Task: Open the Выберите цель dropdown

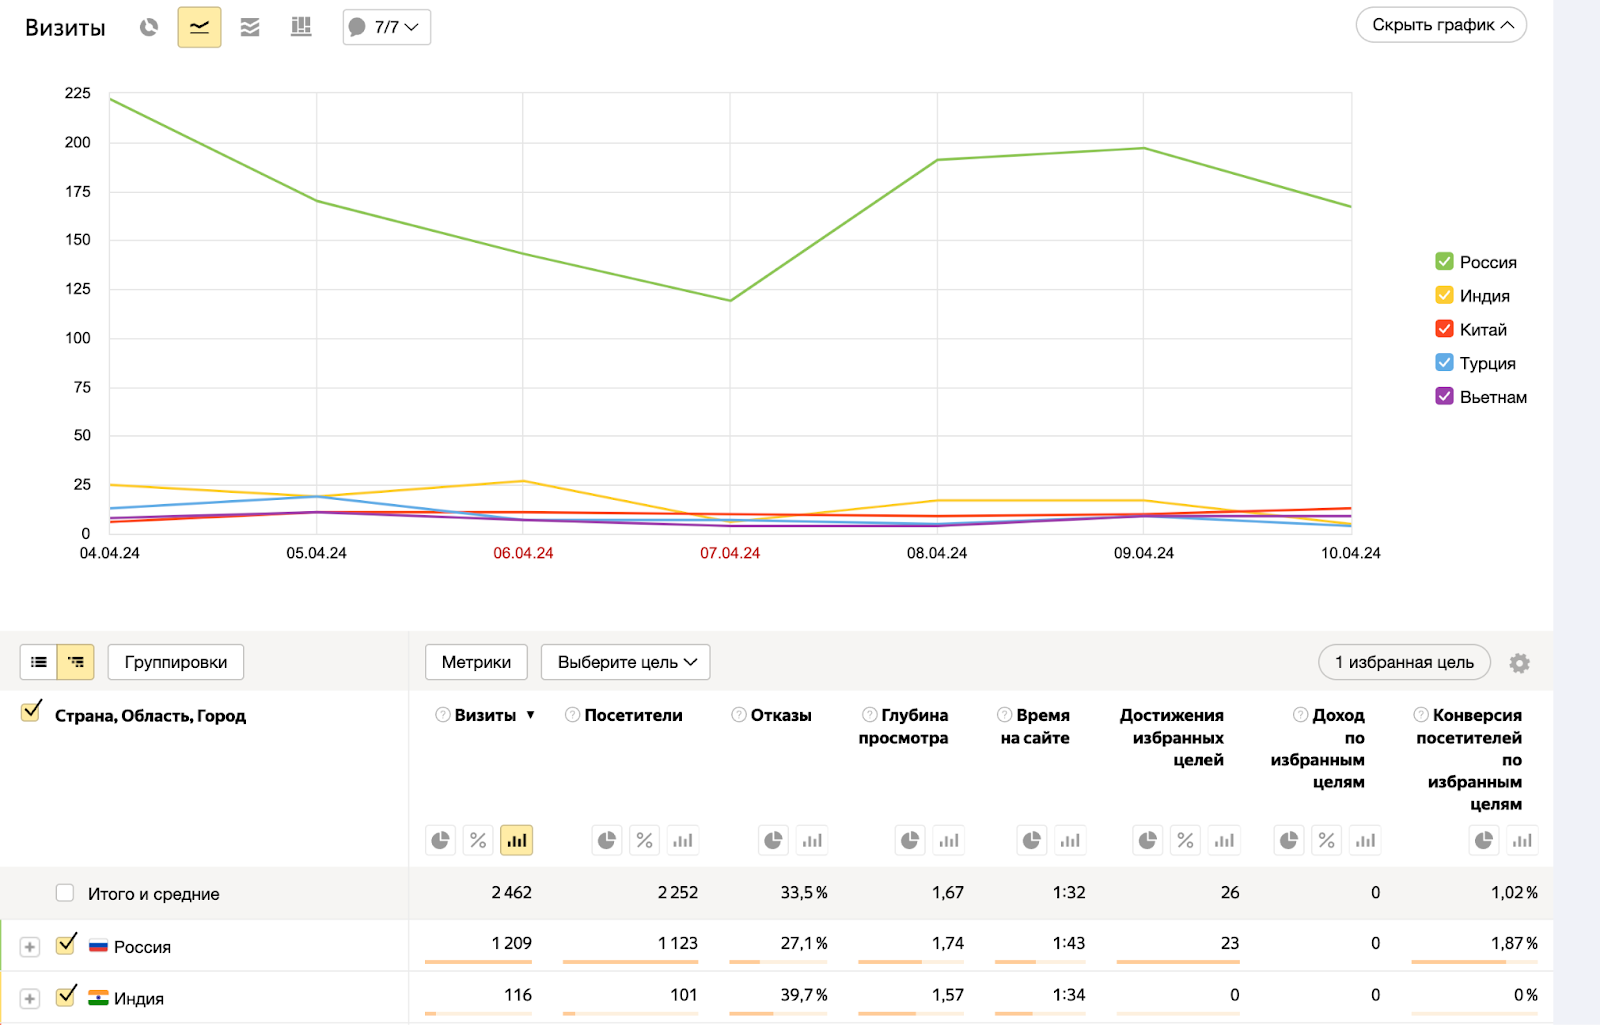Action: [x=626, y=662]
